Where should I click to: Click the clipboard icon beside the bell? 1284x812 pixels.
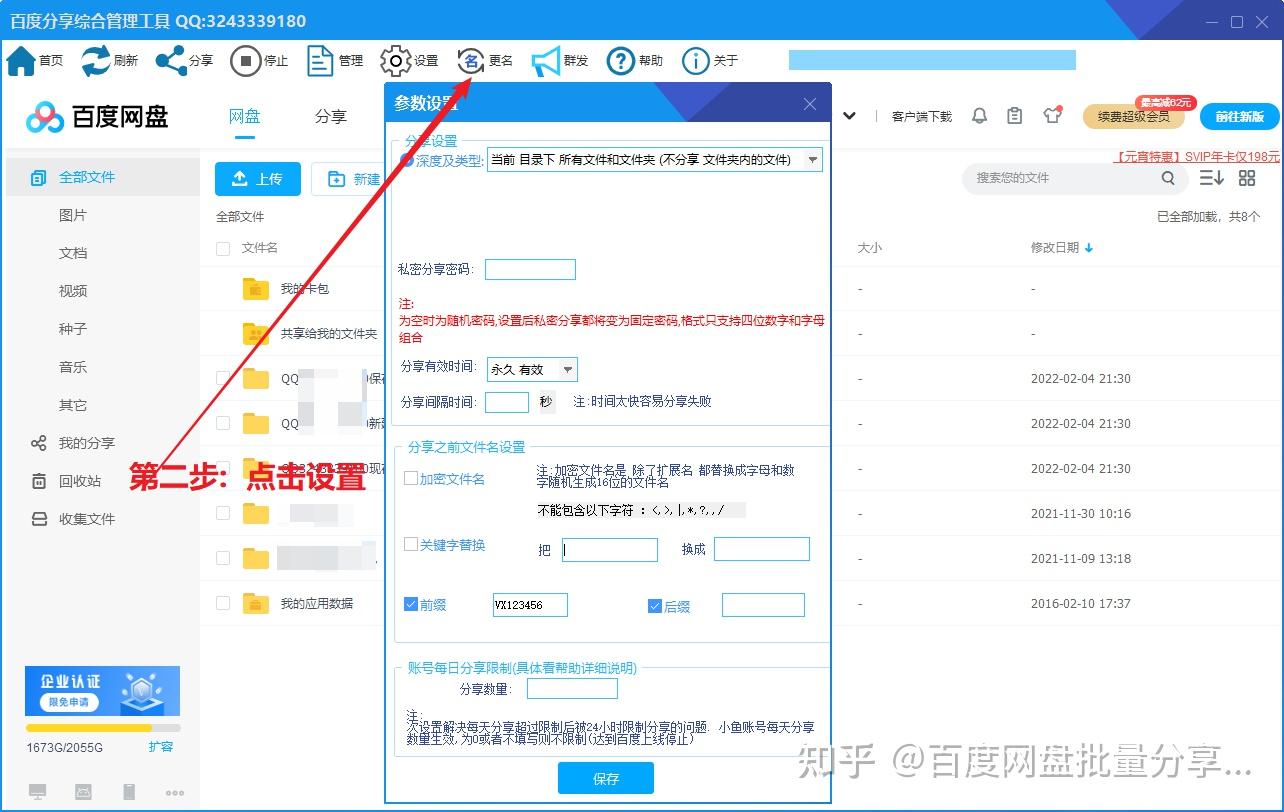[1015, 116]
